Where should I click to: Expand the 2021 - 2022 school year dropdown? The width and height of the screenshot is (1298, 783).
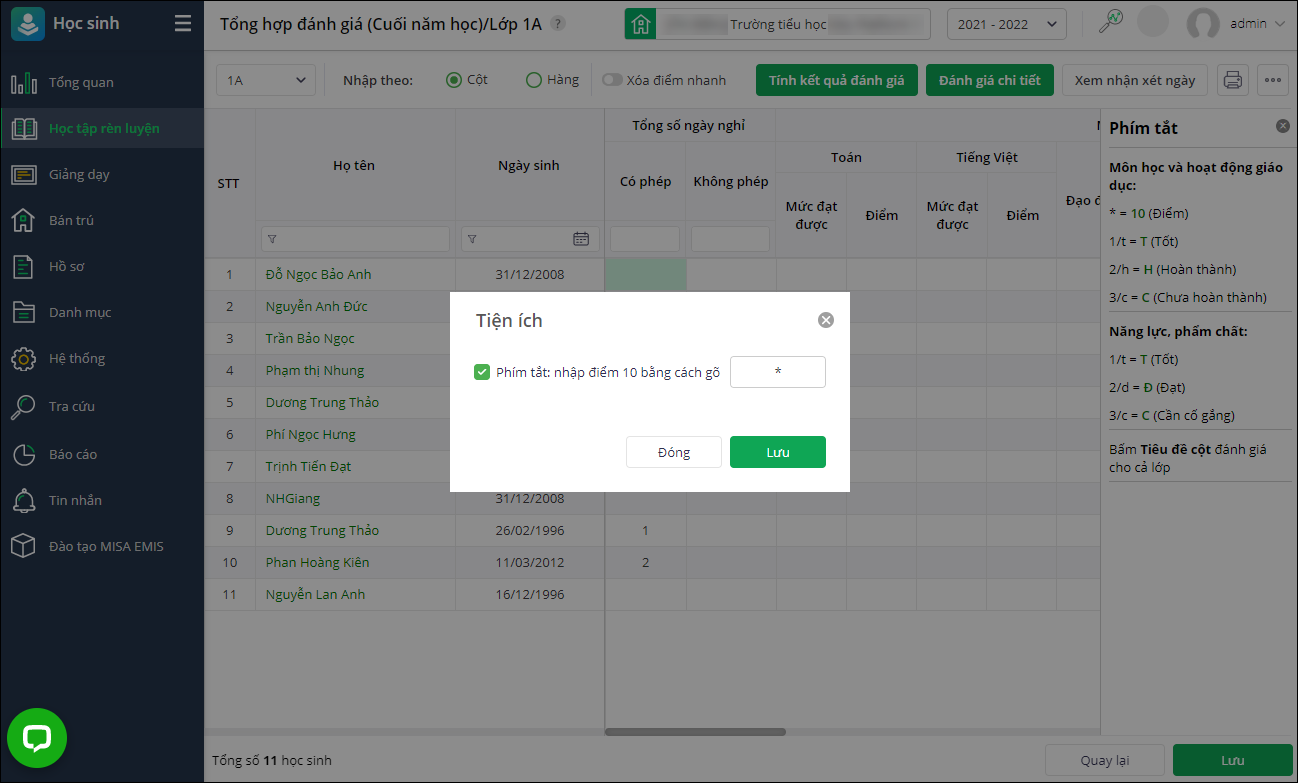[1006, 24]
